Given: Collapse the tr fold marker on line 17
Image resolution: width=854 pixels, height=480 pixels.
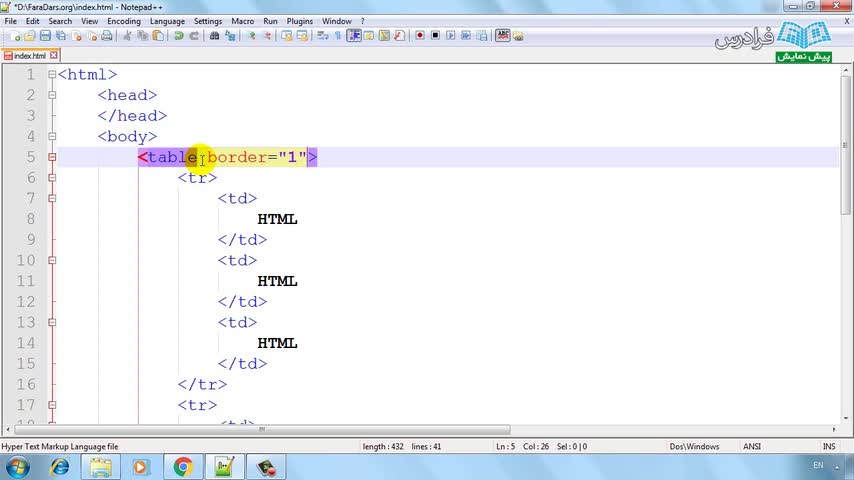Looking at the screenshot, I should tap(52, 405).
